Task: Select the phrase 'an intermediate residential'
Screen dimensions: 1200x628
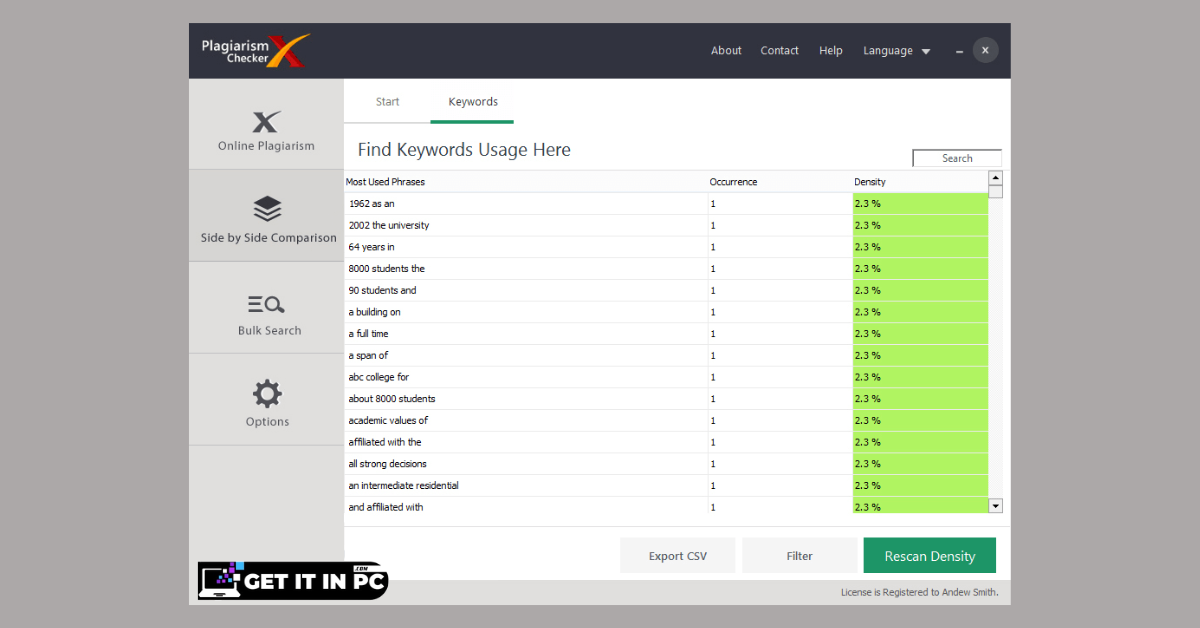Action: pos(403,485)
